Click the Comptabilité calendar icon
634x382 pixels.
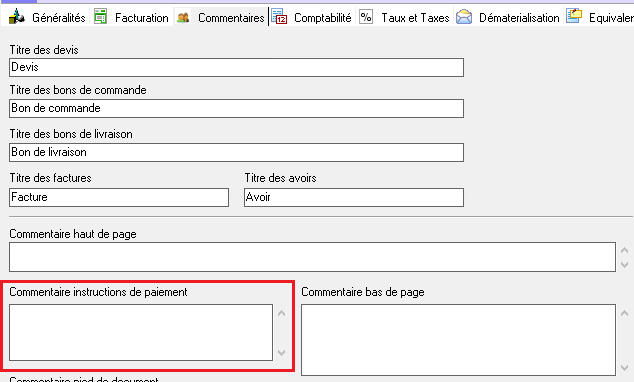pos(279,17)
